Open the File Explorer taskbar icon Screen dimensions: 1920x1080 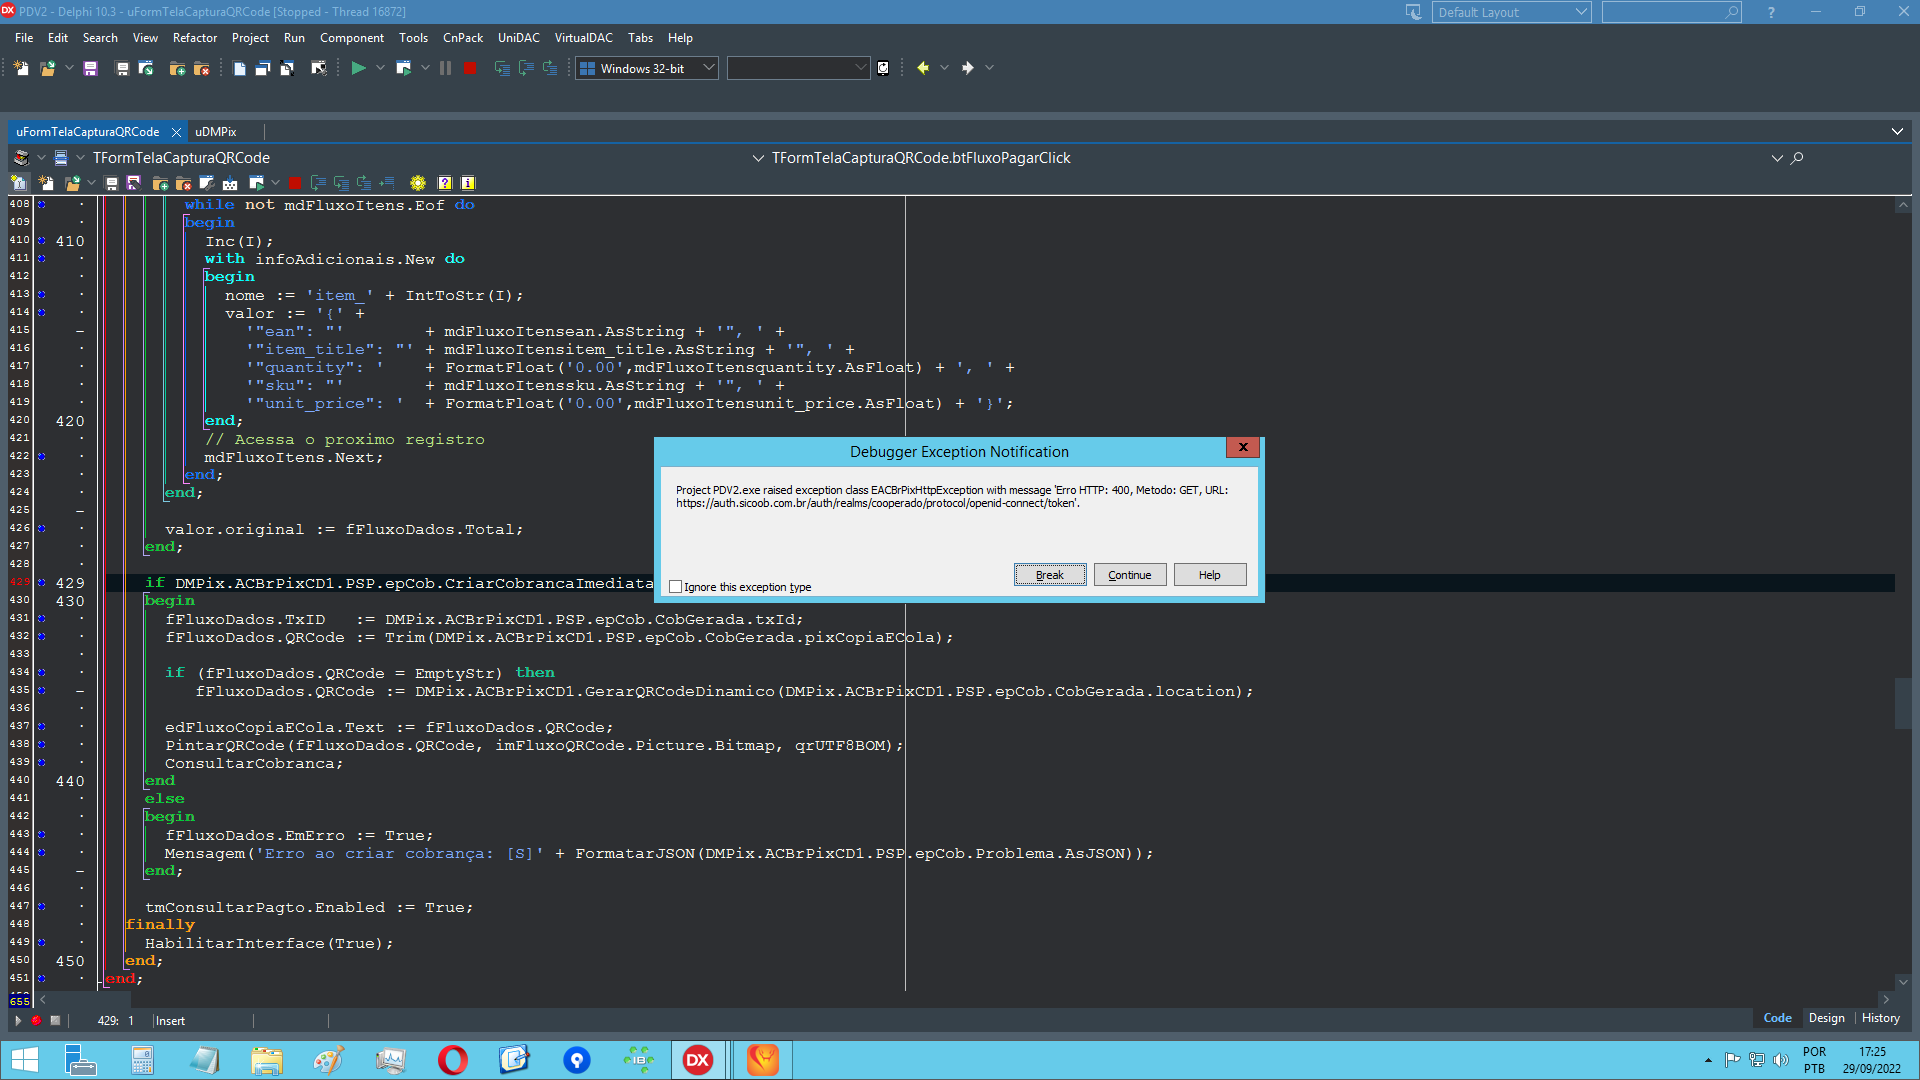point(266,1060)
